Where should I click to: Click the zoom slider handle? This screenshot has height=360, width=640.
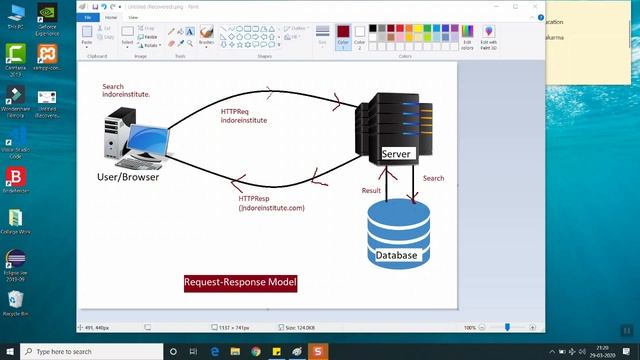507,327
